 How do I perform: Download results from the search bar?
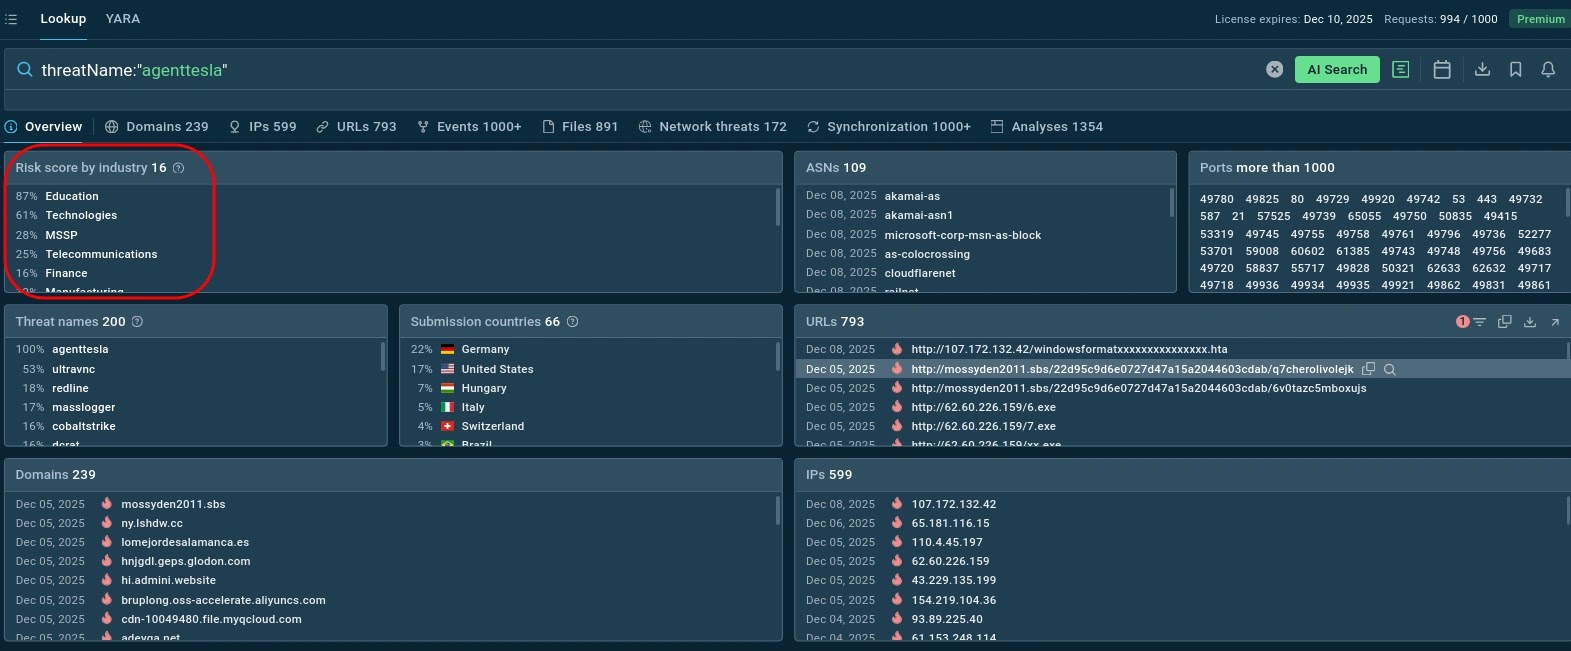pyautogui.click(x=1482, y=70)
